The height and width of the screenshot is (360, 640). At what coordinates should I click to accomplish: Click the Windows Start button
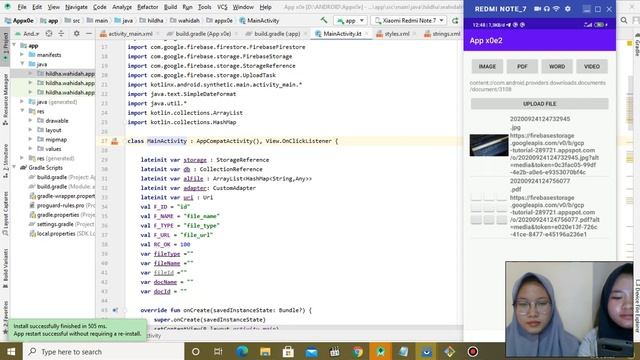[x=11, y=351]
